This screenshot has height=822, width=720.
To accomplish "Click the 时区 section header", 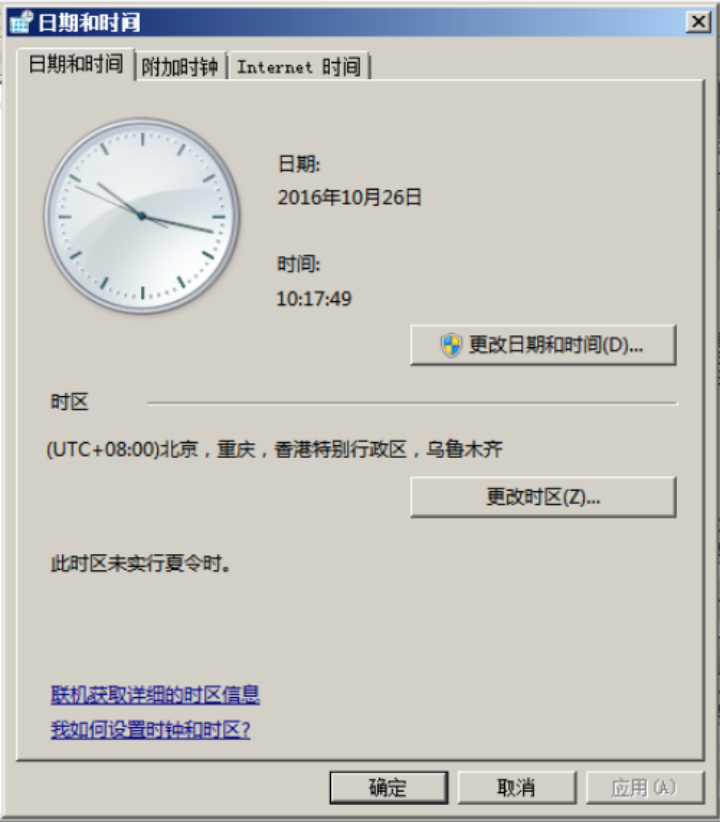I will click(x=69, y=402).
